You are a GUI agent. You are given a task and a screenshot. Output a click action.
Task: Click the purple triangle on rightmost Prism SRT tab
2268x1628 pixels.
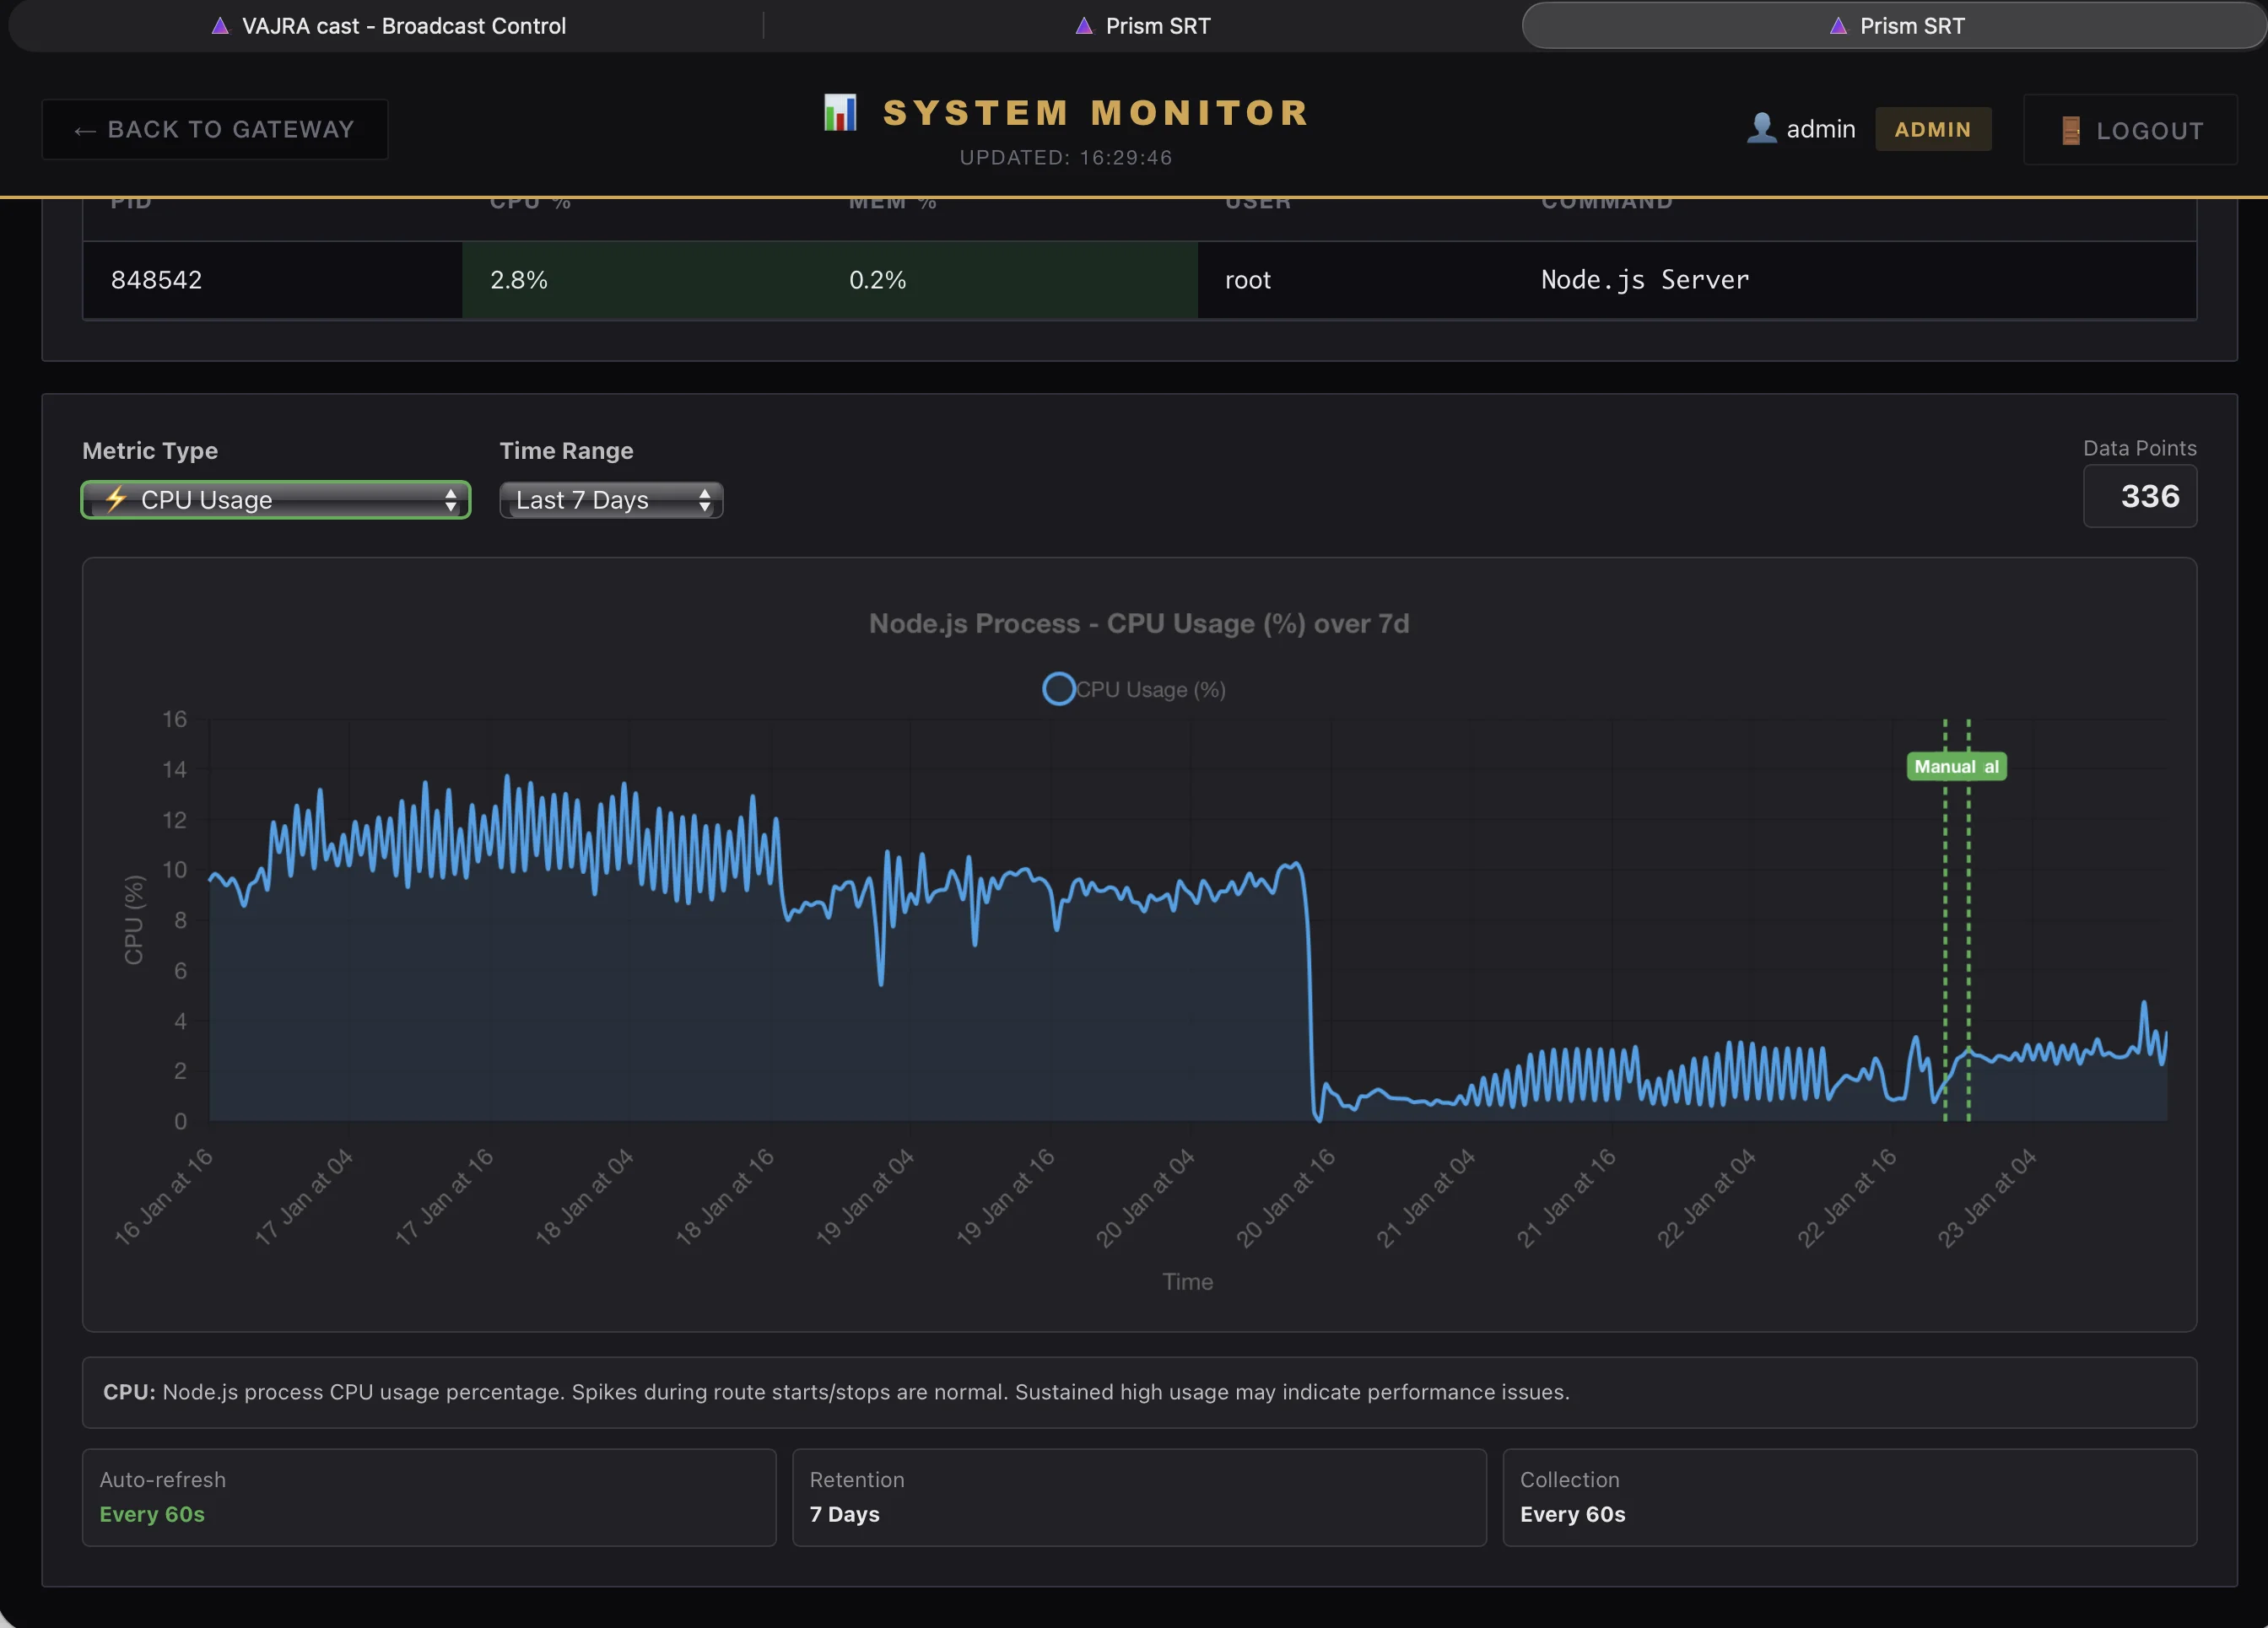1838,25
